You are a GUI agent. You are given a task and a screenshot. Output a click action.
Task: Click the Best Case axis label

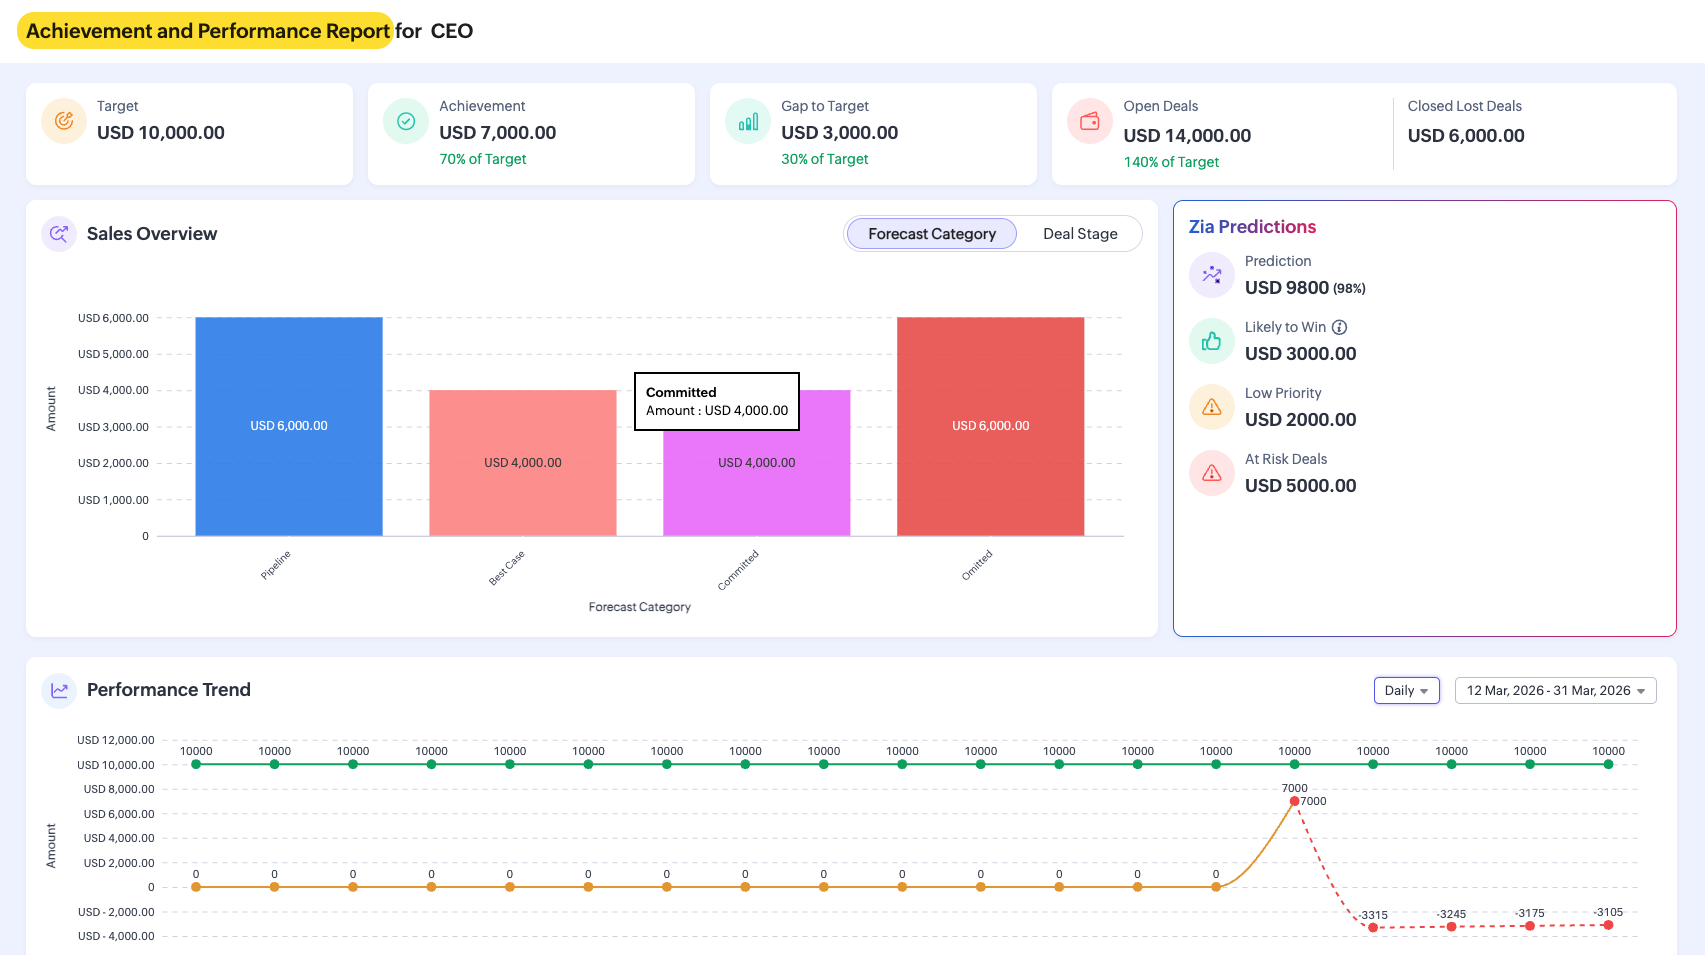(506, 568)
